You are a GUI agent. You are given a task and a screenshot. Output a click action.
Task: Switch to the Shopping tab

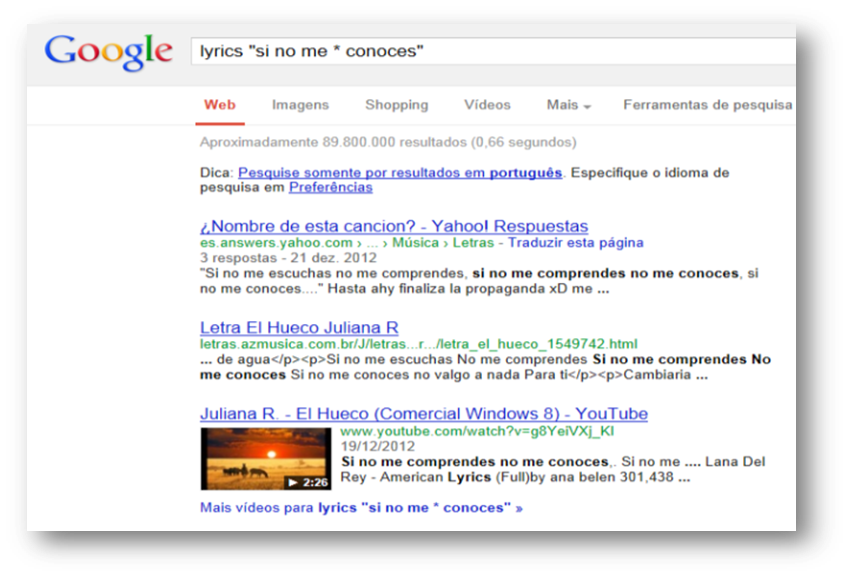click(x=396, y=104)
